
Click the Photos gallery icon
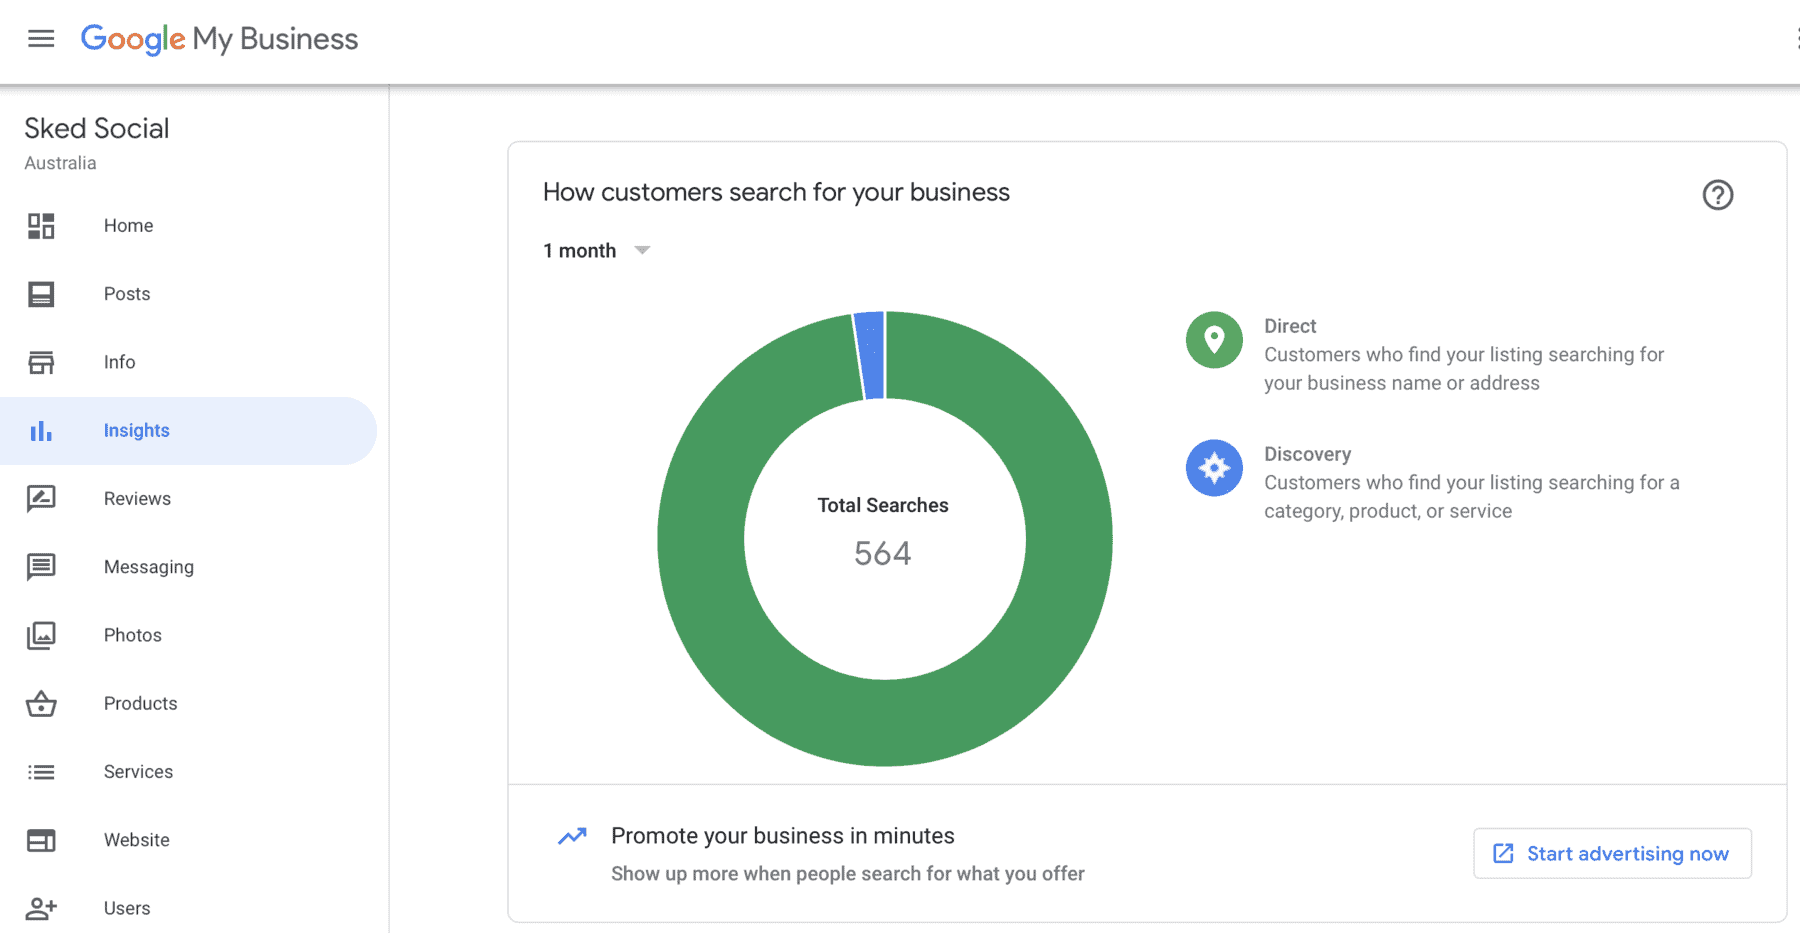coord(41,635)
